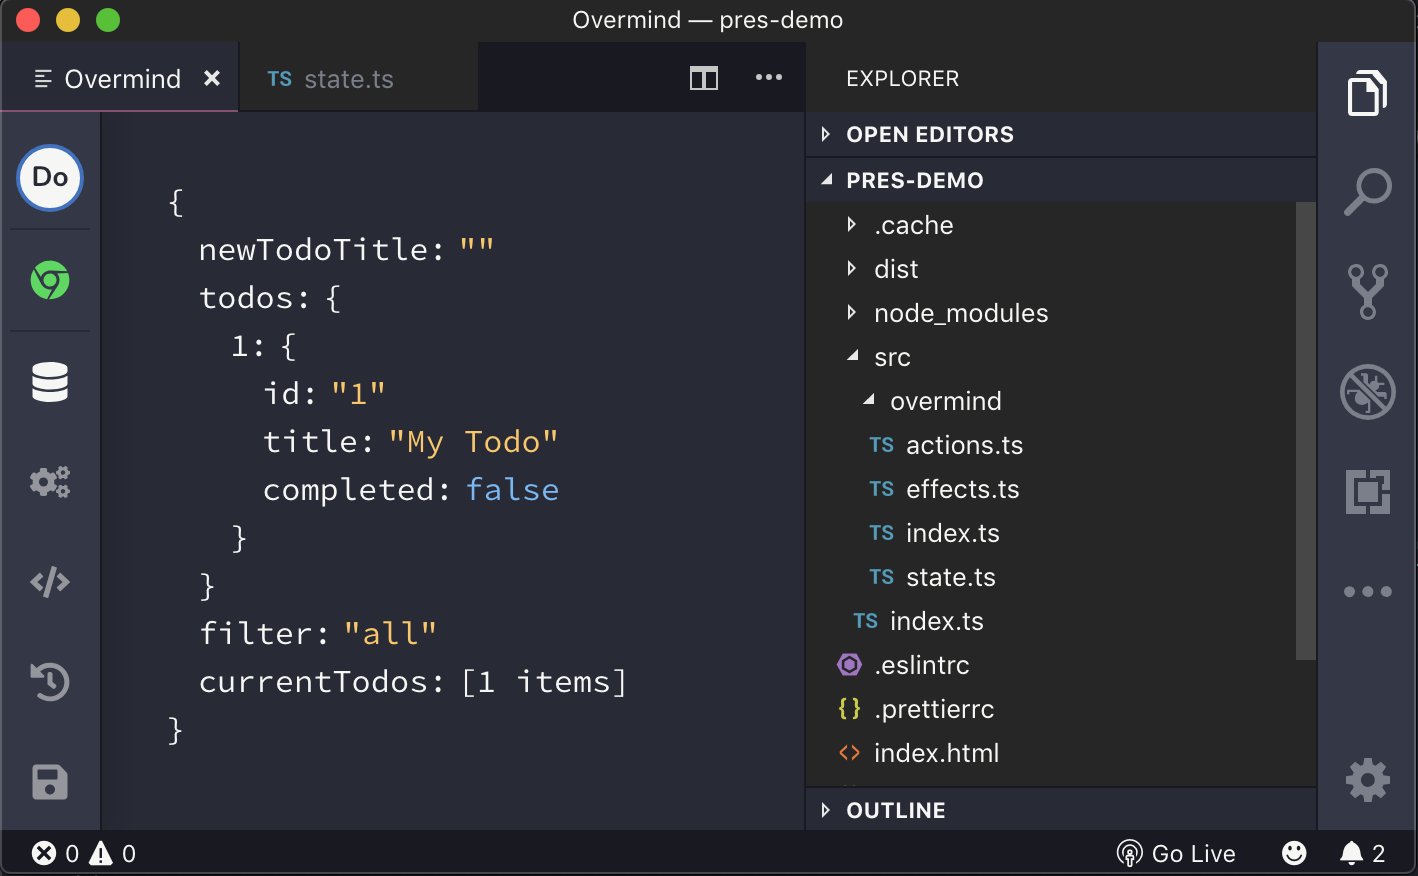Click the completed false value
Viewport: 1418px width, 876px height.
point(512,489)
